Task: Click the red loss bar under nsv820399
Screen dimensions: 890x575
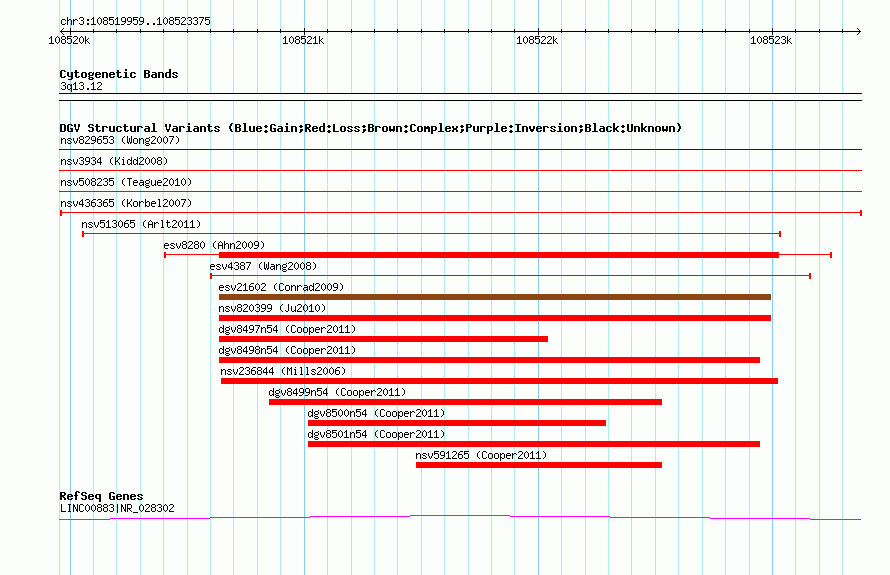Action: click(x=495, y=318)
